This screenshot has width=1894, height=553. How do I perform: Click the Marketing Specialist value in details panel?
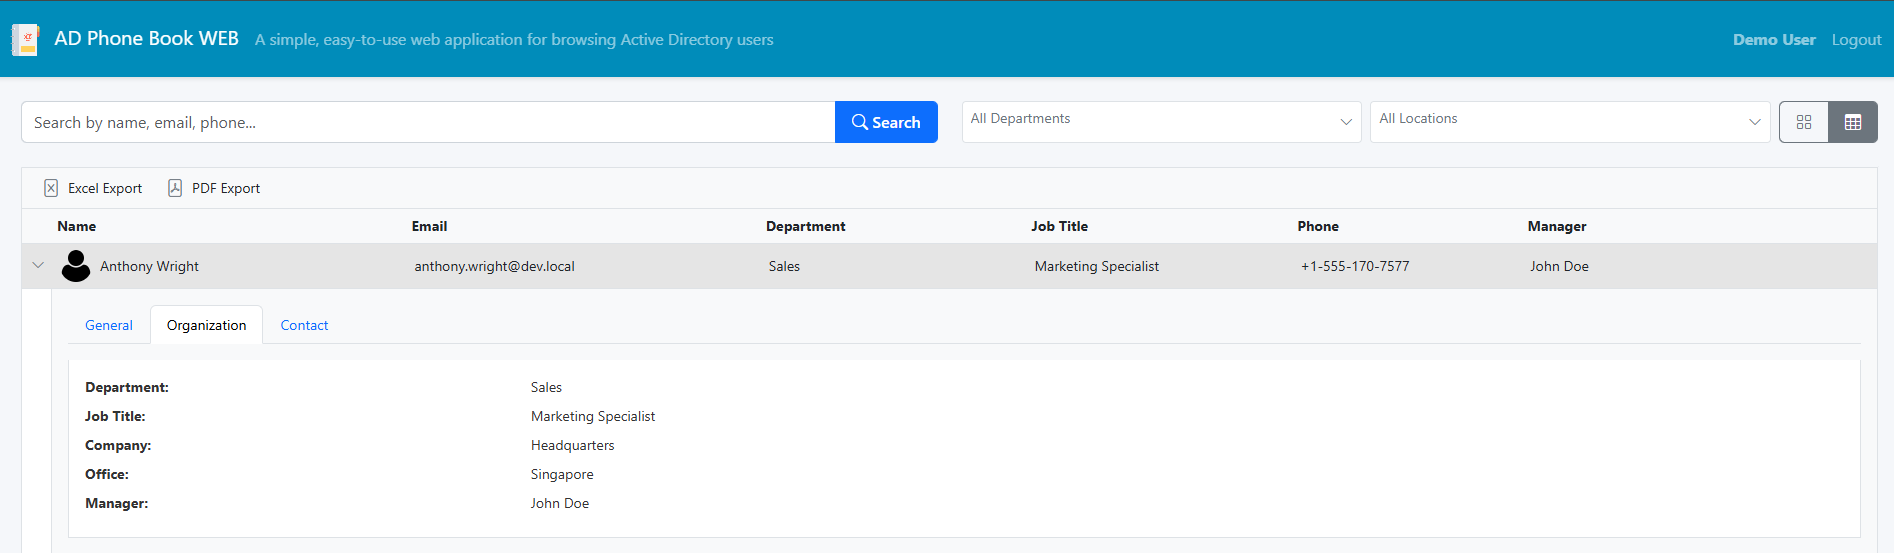(x=593, y=416)
